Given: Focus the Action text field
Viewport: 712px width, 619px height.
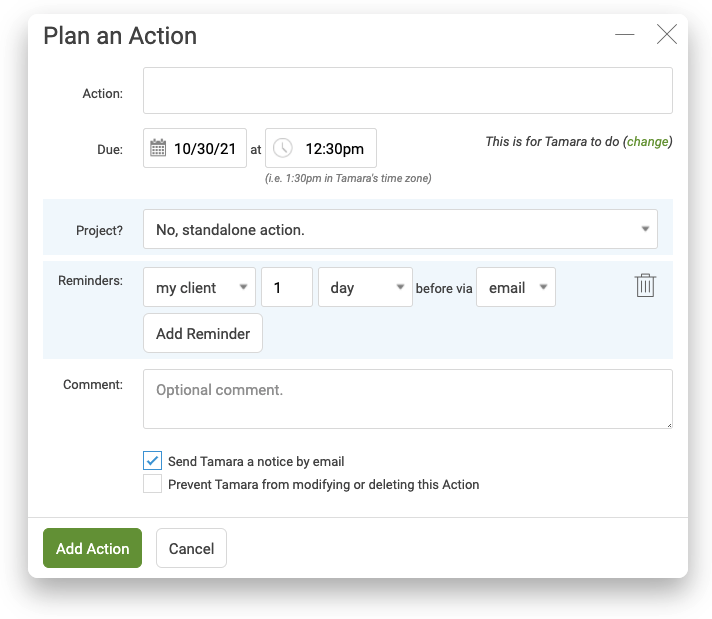Looking at the screenshot, I should [x=407, y=90].
